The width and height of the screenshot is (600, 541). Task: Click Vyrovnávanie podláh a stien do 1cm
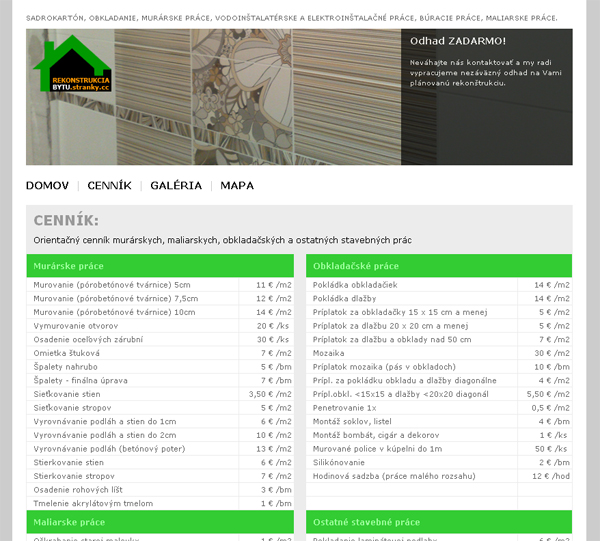point(160,422)
